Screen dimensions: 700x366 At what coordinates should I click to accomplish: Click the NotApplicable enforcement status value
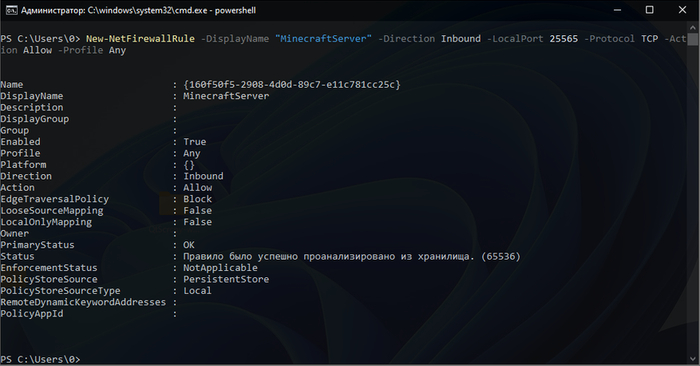click(x=220, y=268)
